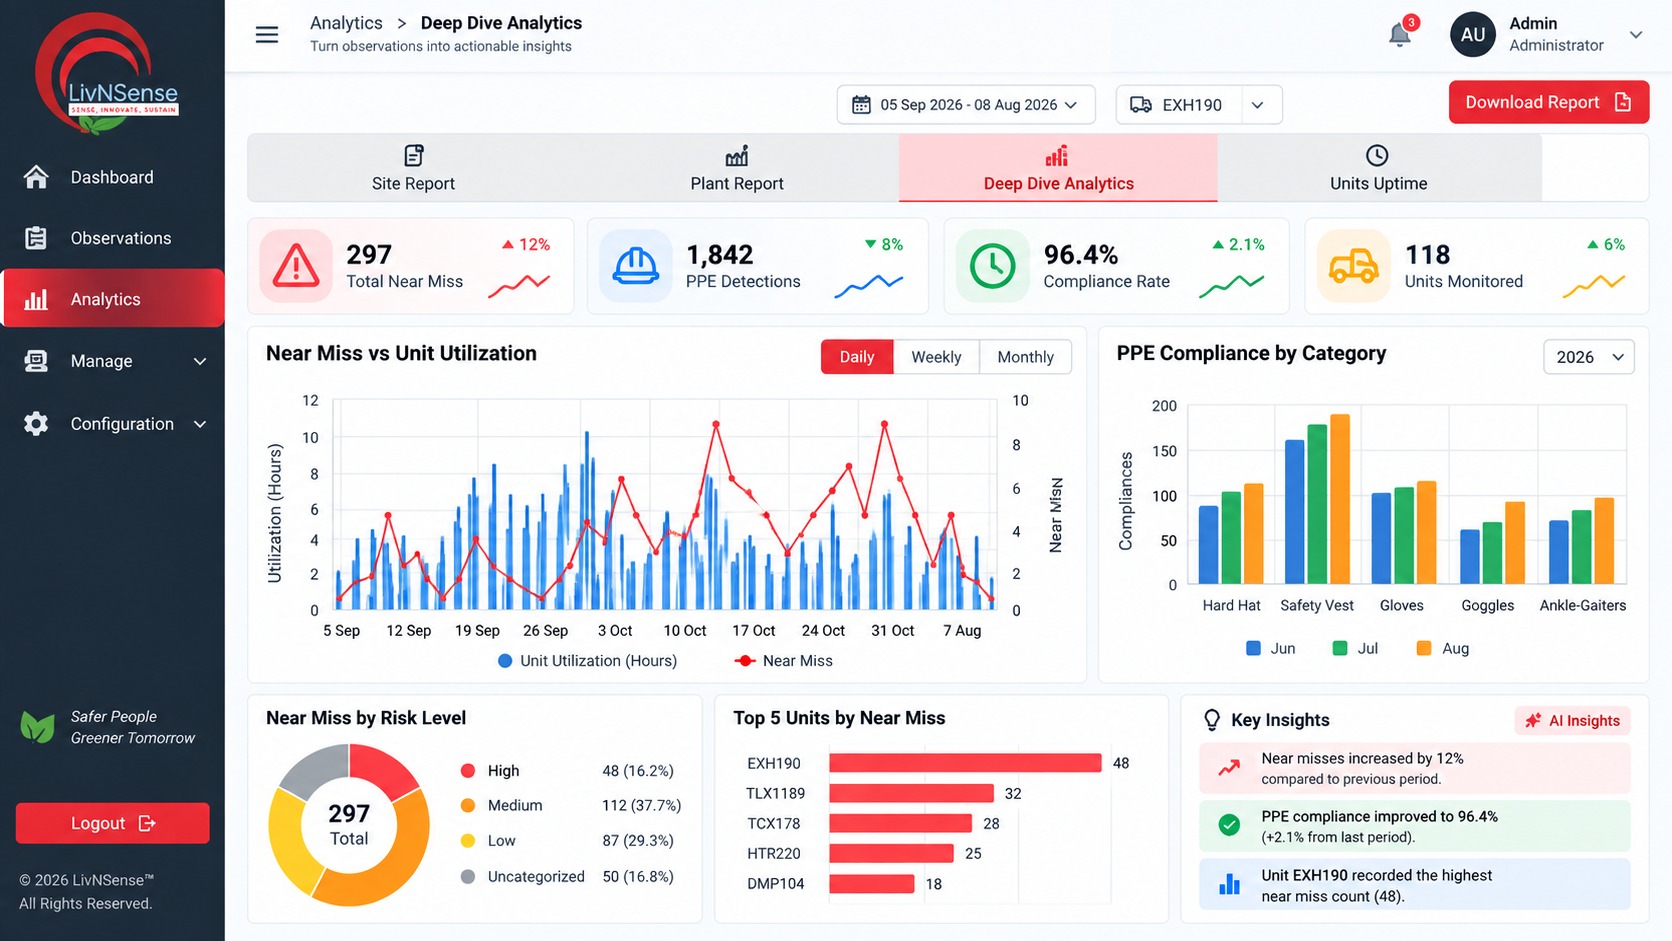Open the notifications bell
Viewport: 1672px width, 941px height.
pos(1400,35)
